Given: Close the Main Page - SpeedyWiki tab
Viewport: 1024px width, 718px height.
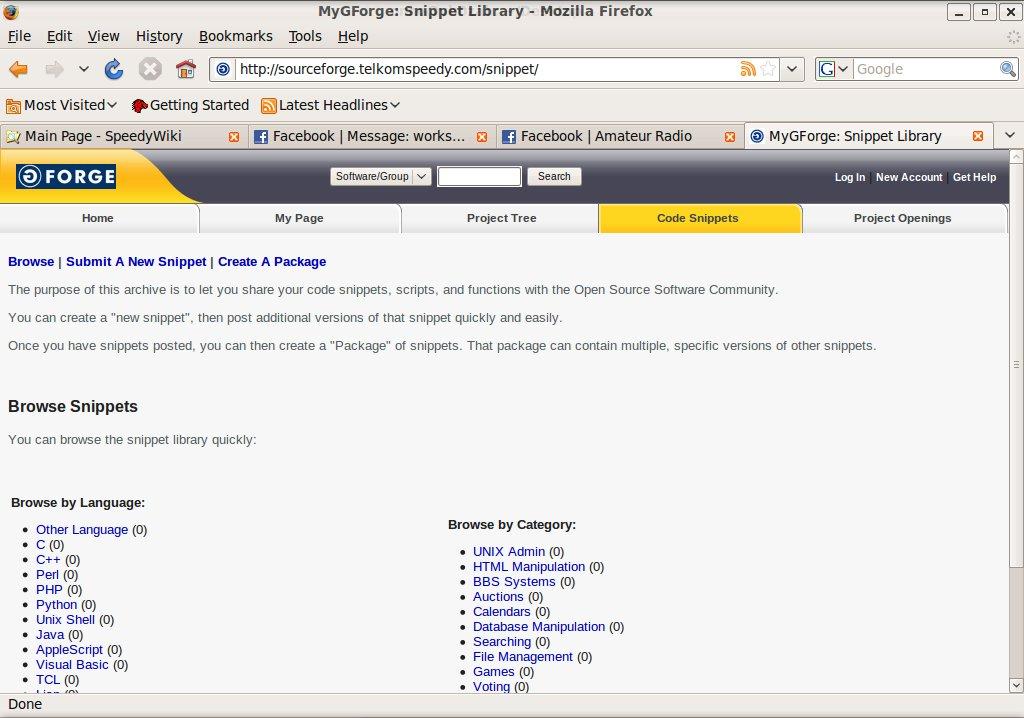Looking at the screenshot, I should point(234,137).
